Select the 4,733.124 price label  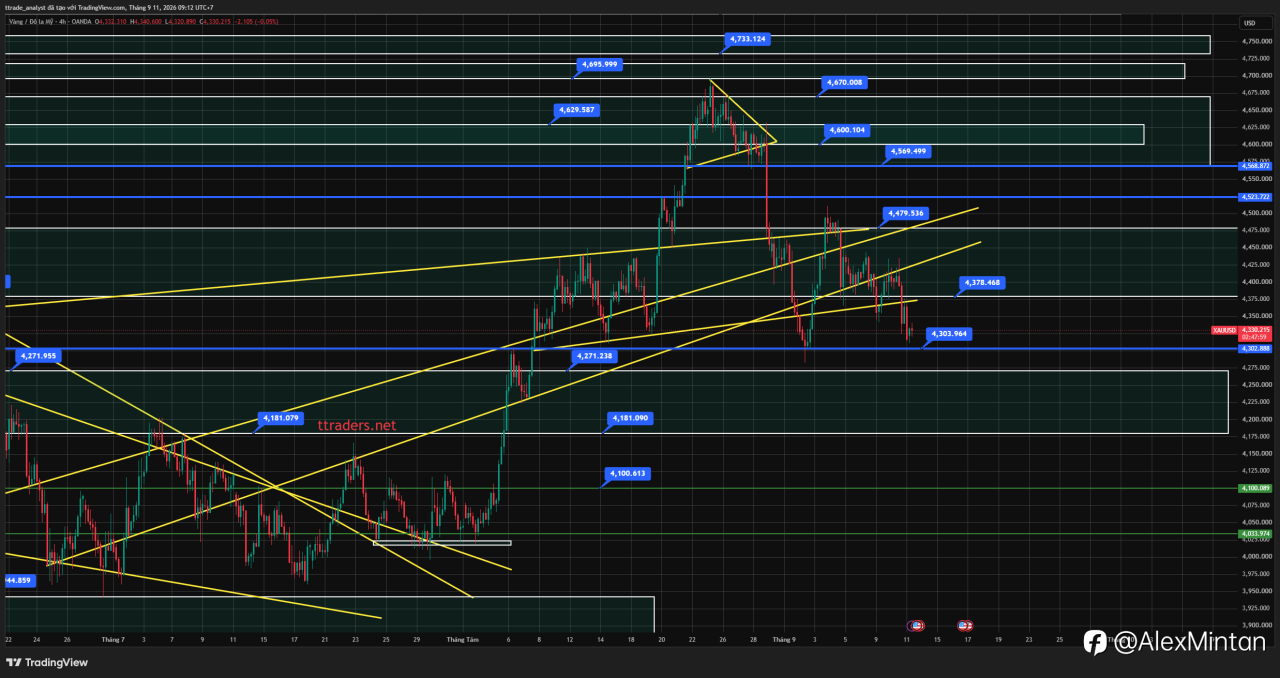point(747,39)
